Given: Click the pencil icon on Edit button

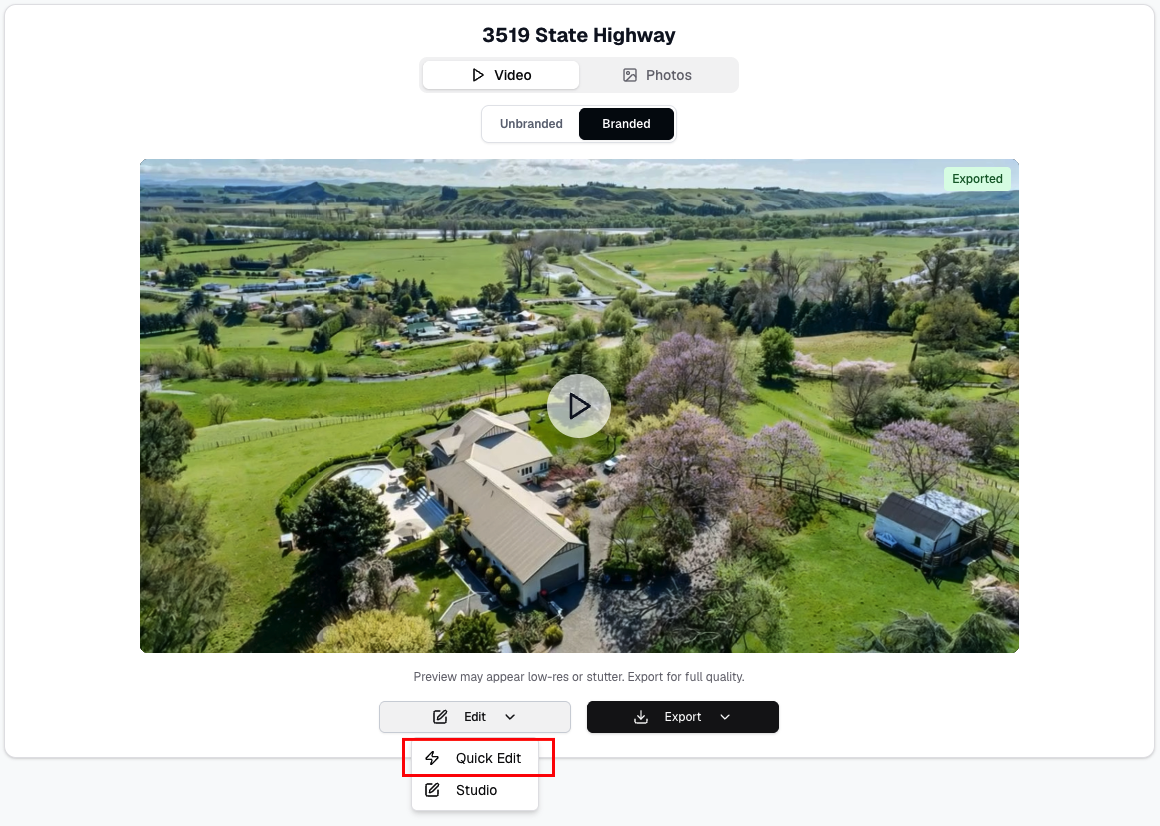Looking at the screenshot, I should point(440,717).
